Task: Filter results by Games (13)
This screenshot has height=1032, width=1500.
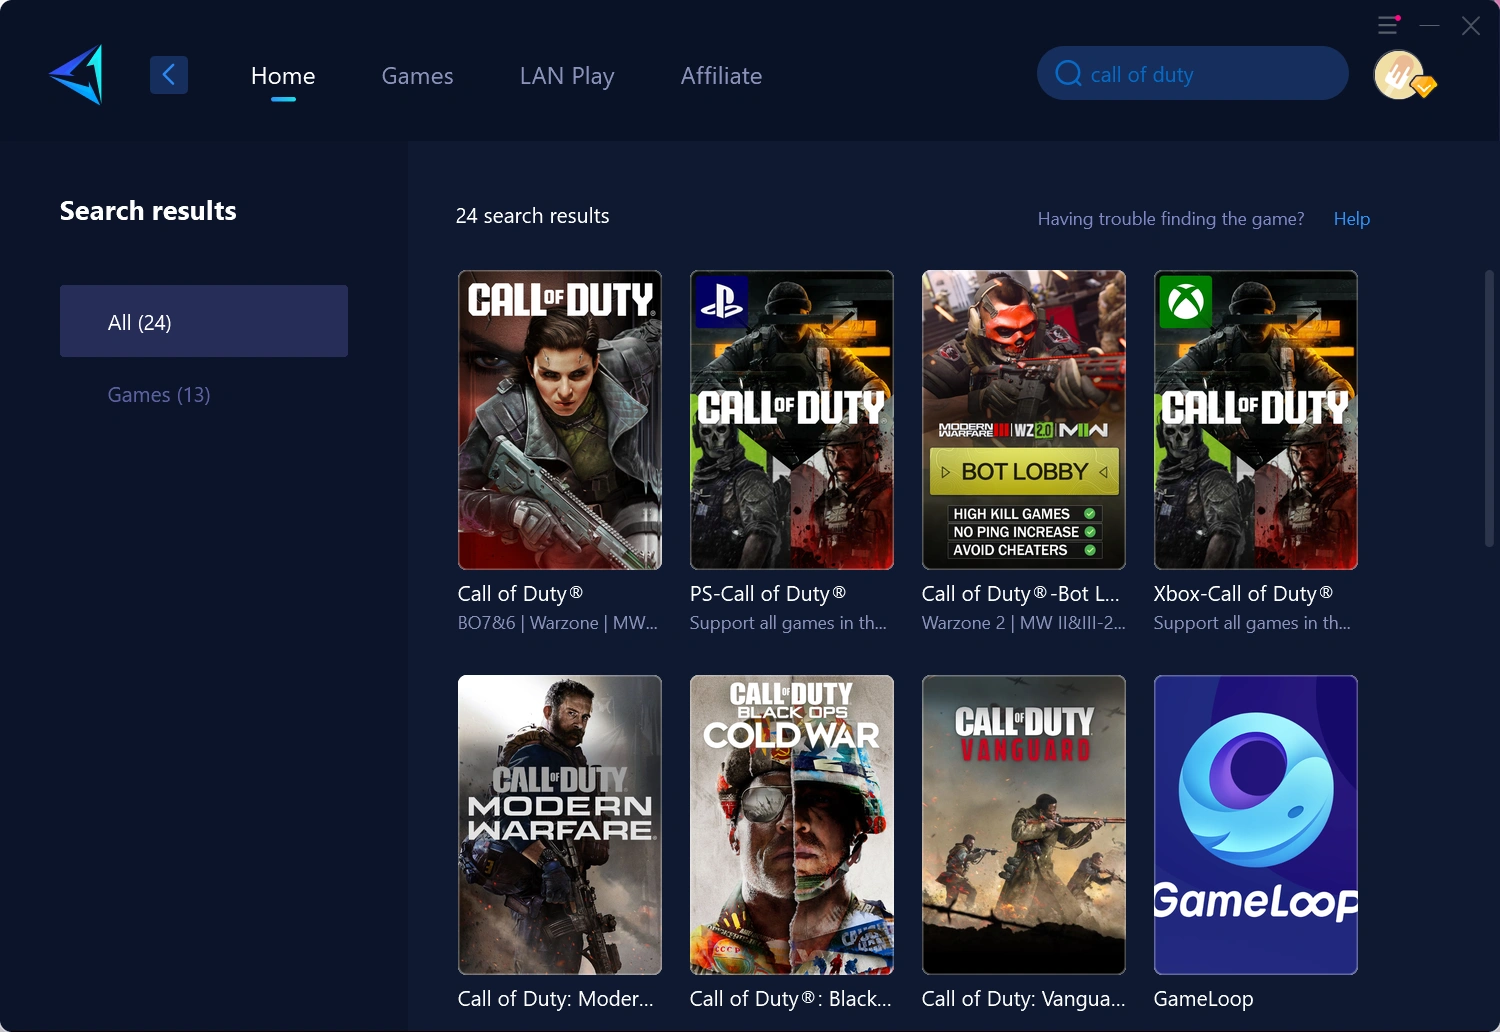Action: pyautogui.click(x=159, y=395)
